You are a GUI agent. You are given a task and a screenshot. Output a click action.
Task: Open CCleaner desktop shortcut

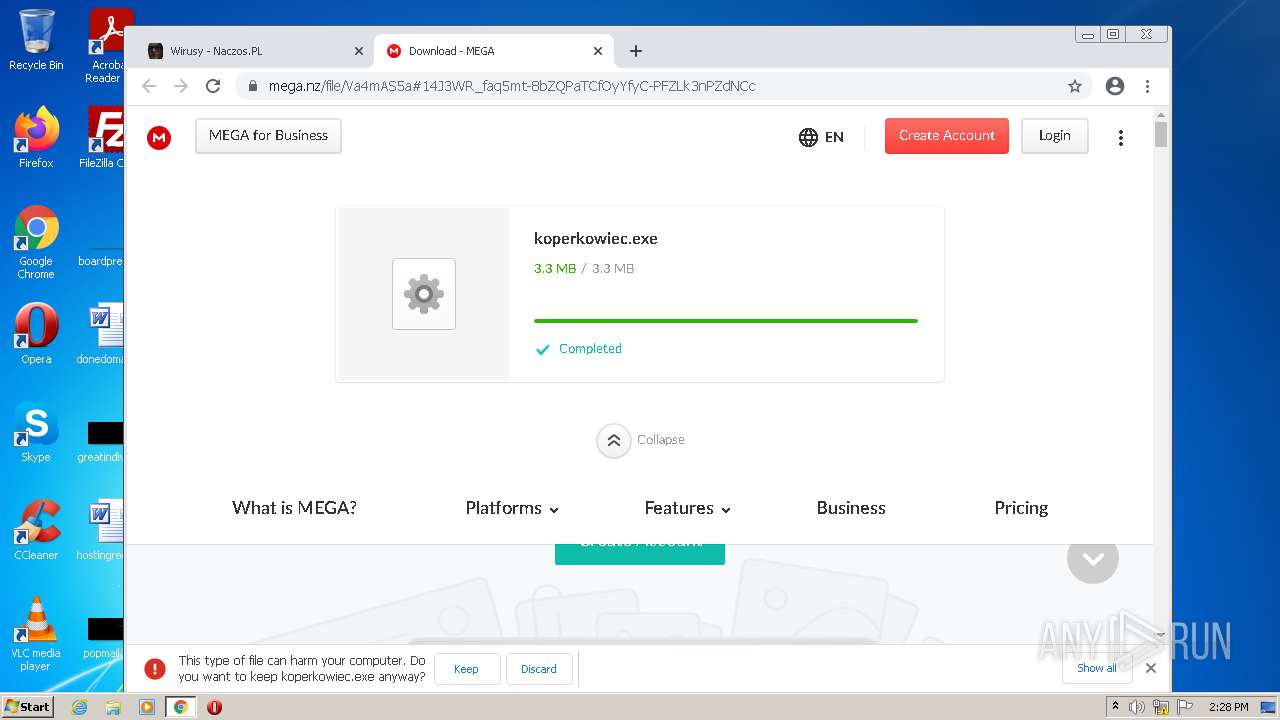[x=36, y=530]
